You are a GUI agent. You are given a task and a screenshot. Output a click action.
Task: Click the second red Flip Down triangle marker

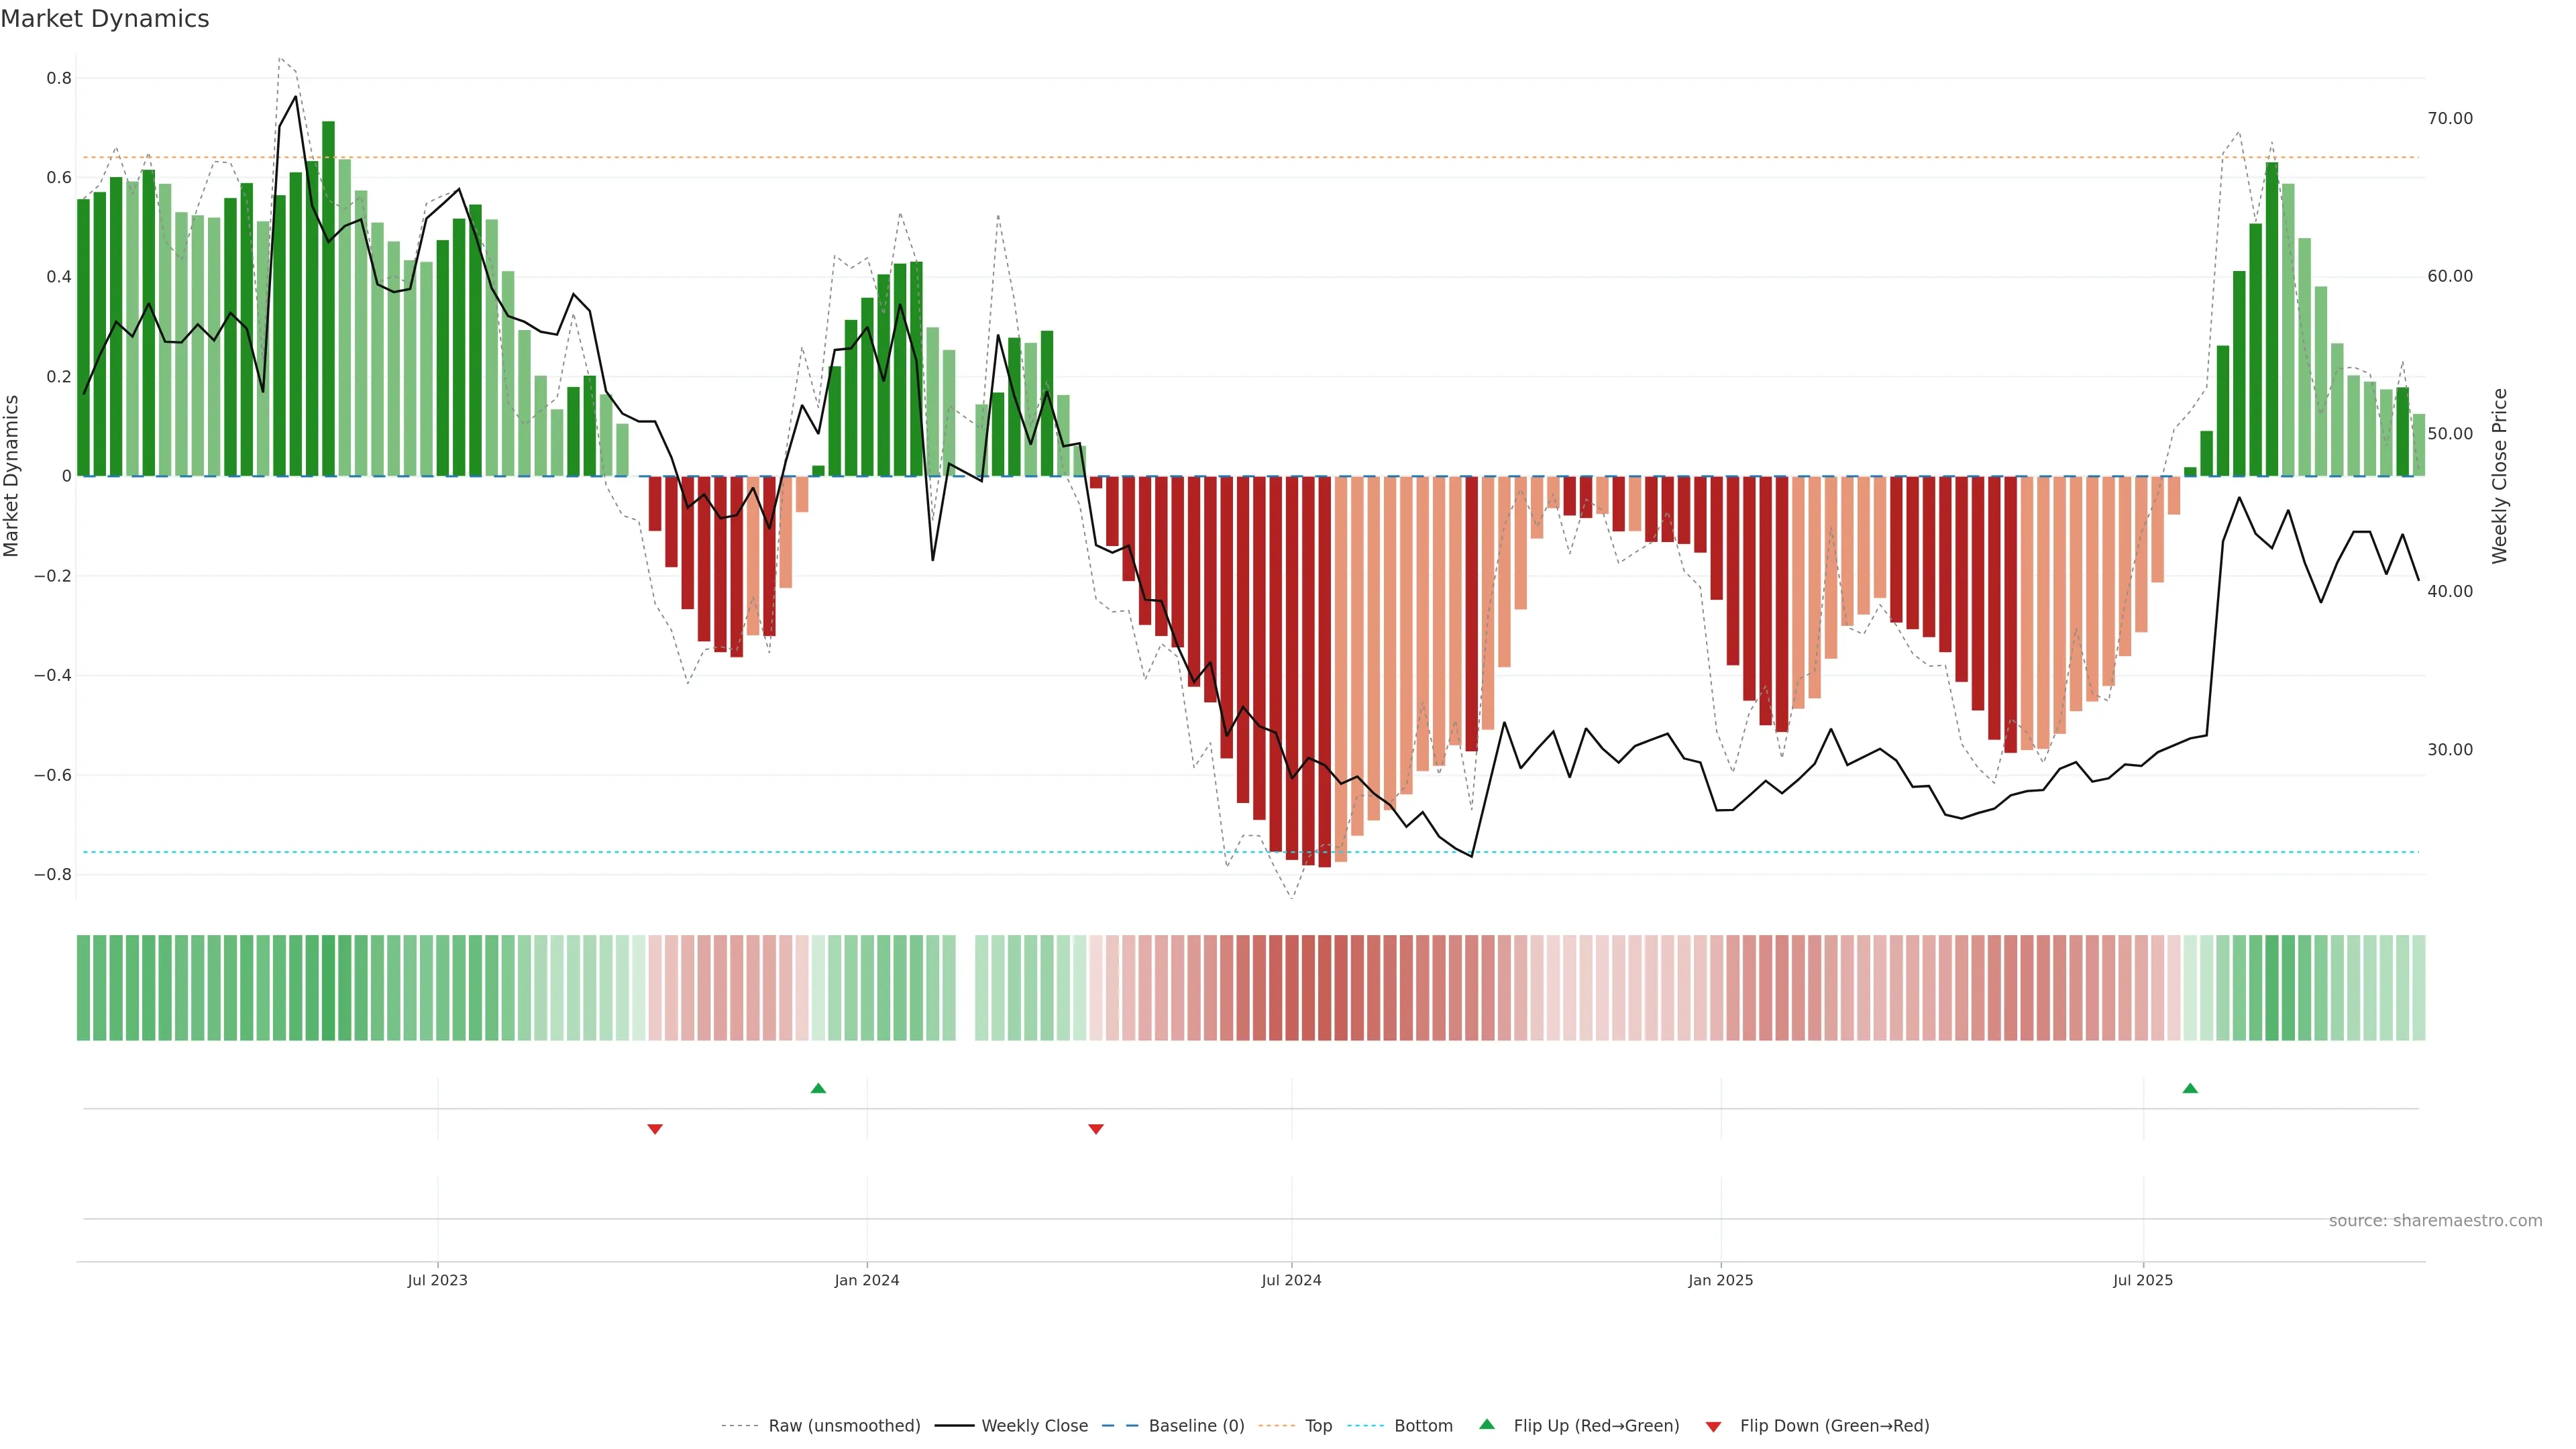1096,1129
